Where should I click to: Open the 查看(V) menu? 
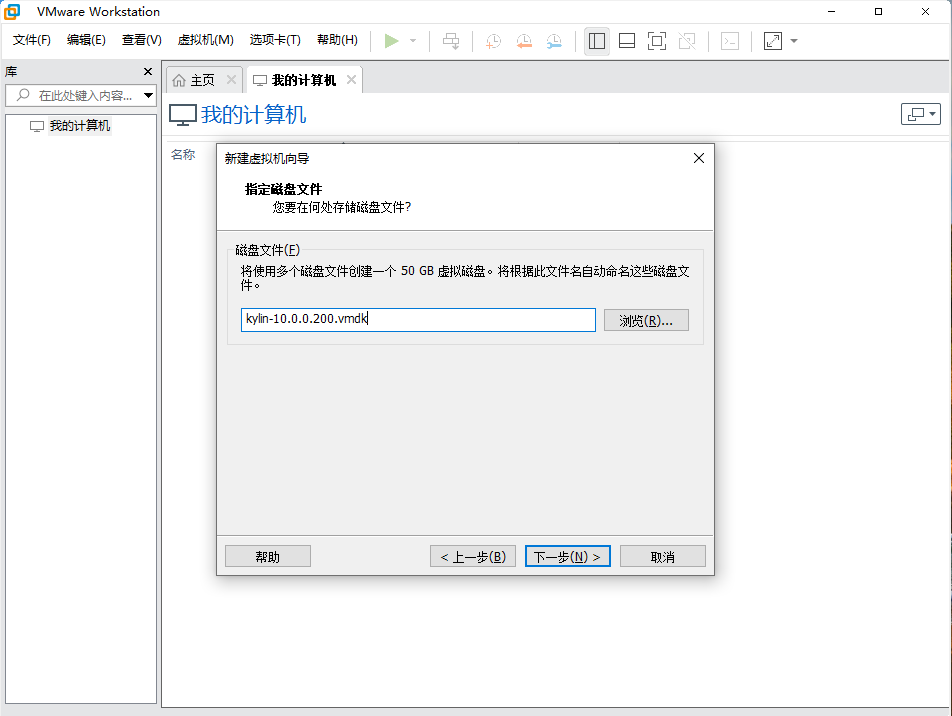[141, 40]
